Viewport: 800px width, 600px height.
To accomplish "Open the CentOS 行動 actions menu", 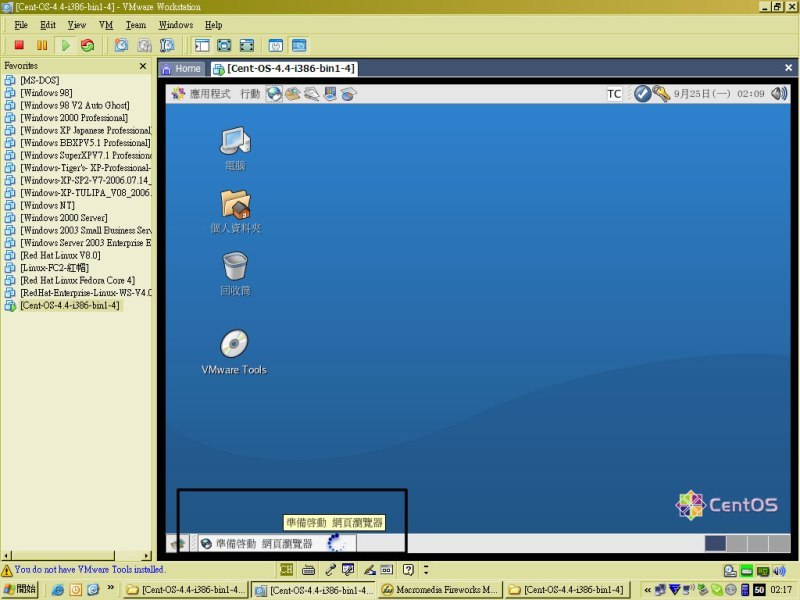I will (x=250, y=94).
